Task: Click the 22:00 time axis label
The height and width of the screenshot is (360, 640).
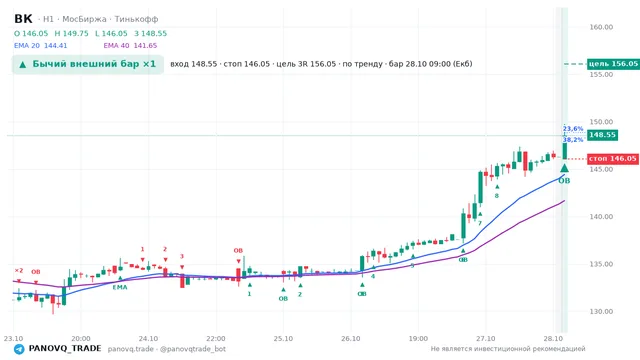Action: tap(216, 339)
